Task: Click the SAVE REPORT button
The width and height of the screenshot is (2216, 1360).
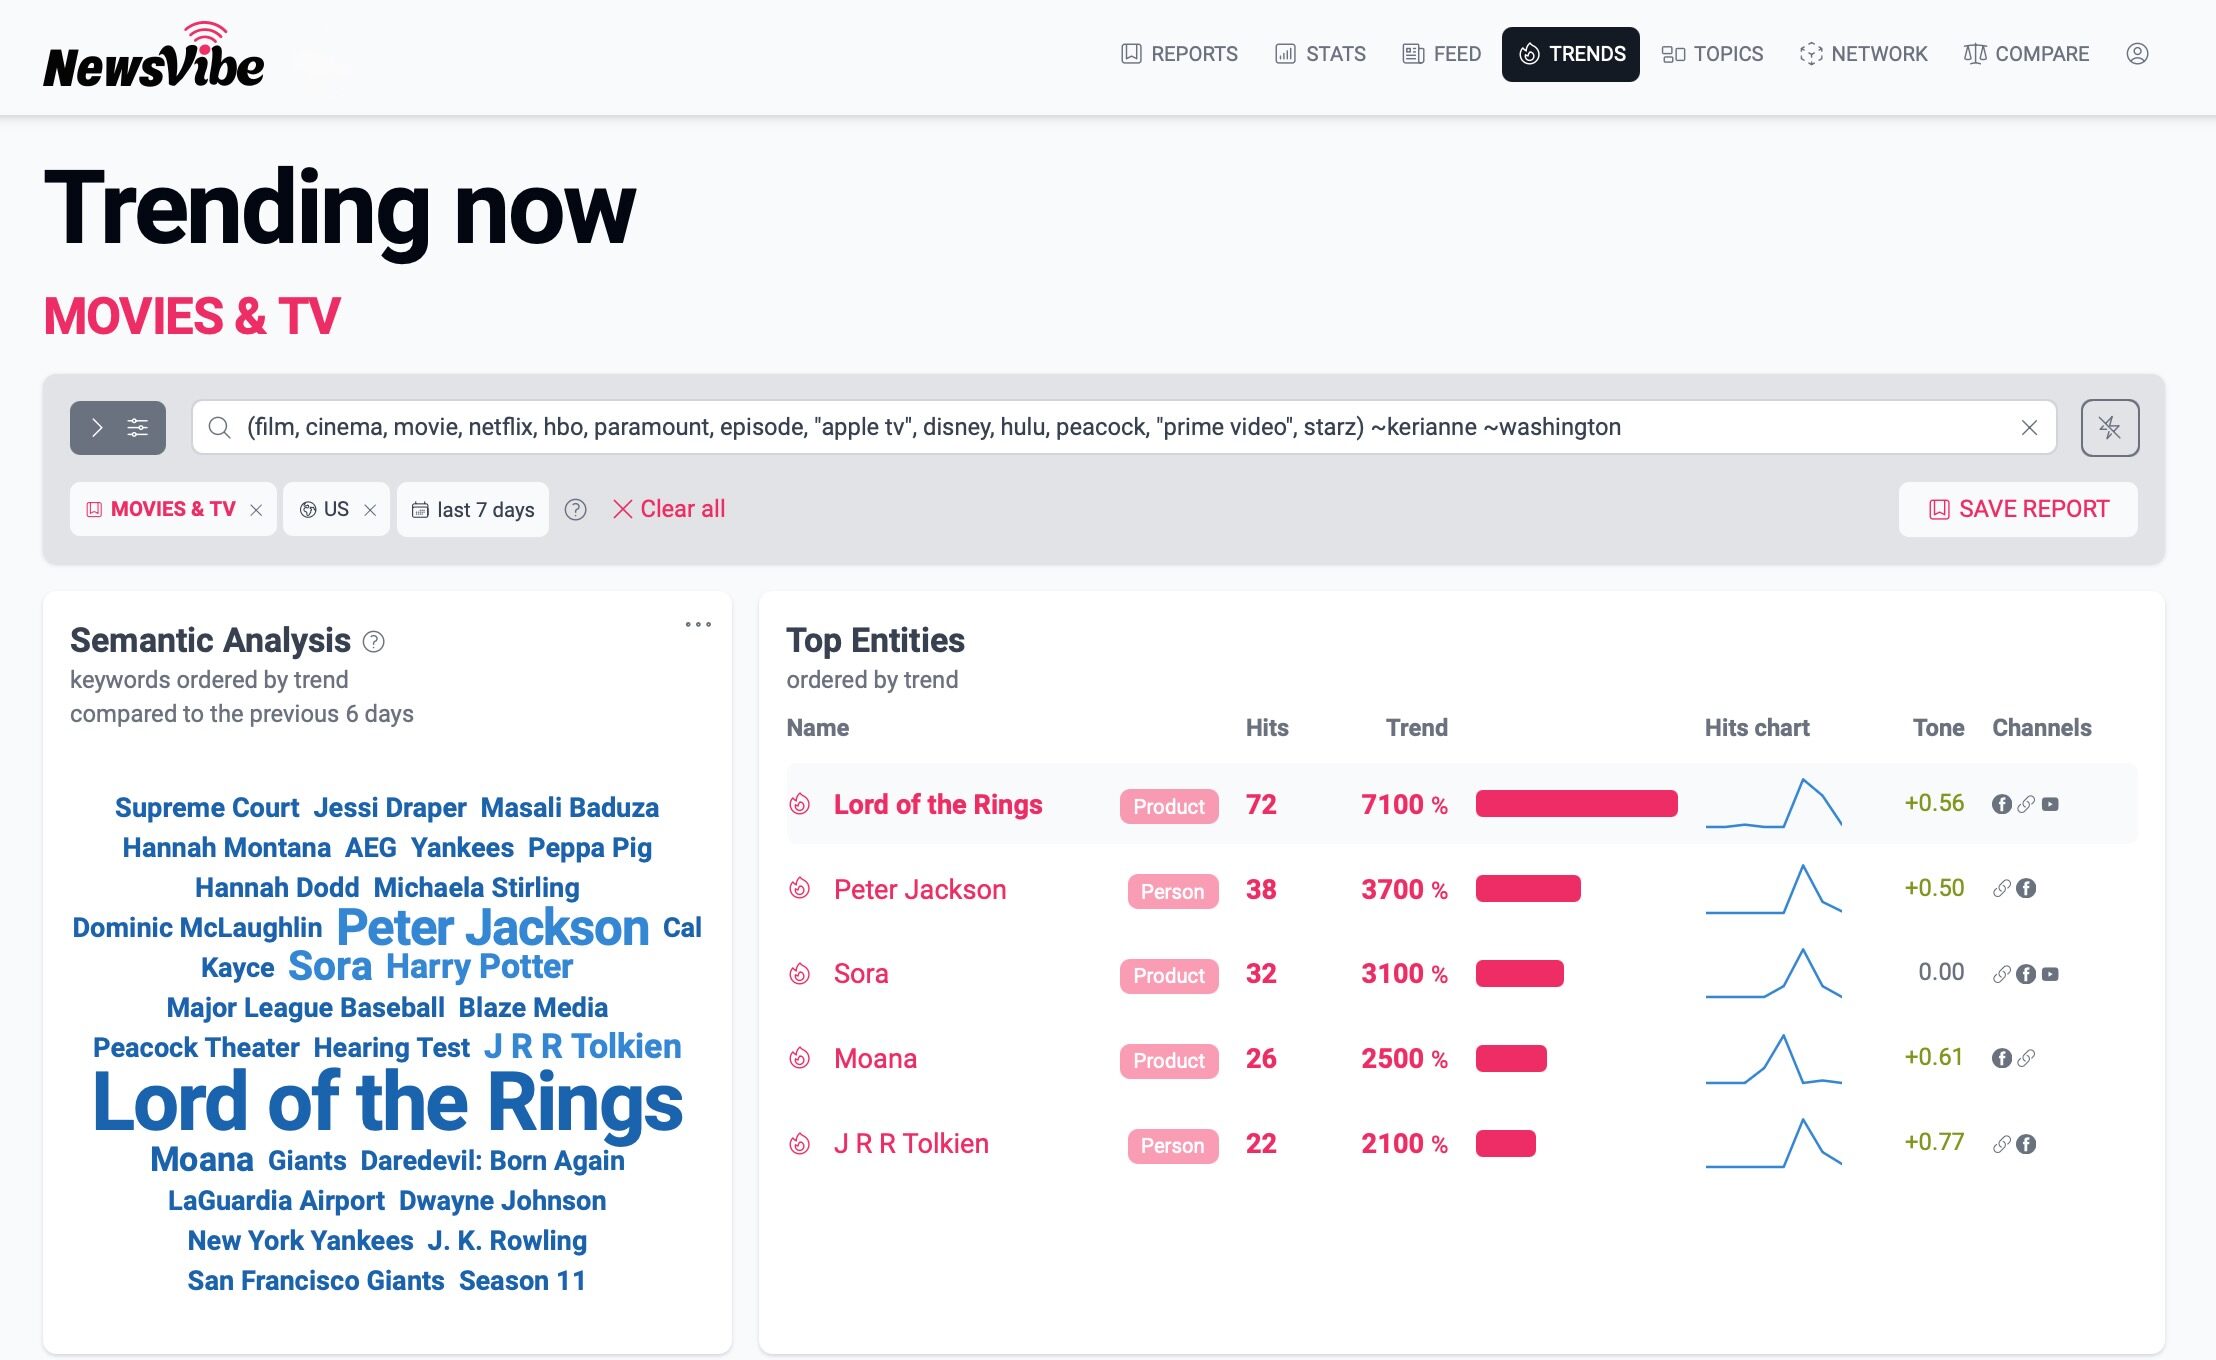Action: click(2016, 509)
